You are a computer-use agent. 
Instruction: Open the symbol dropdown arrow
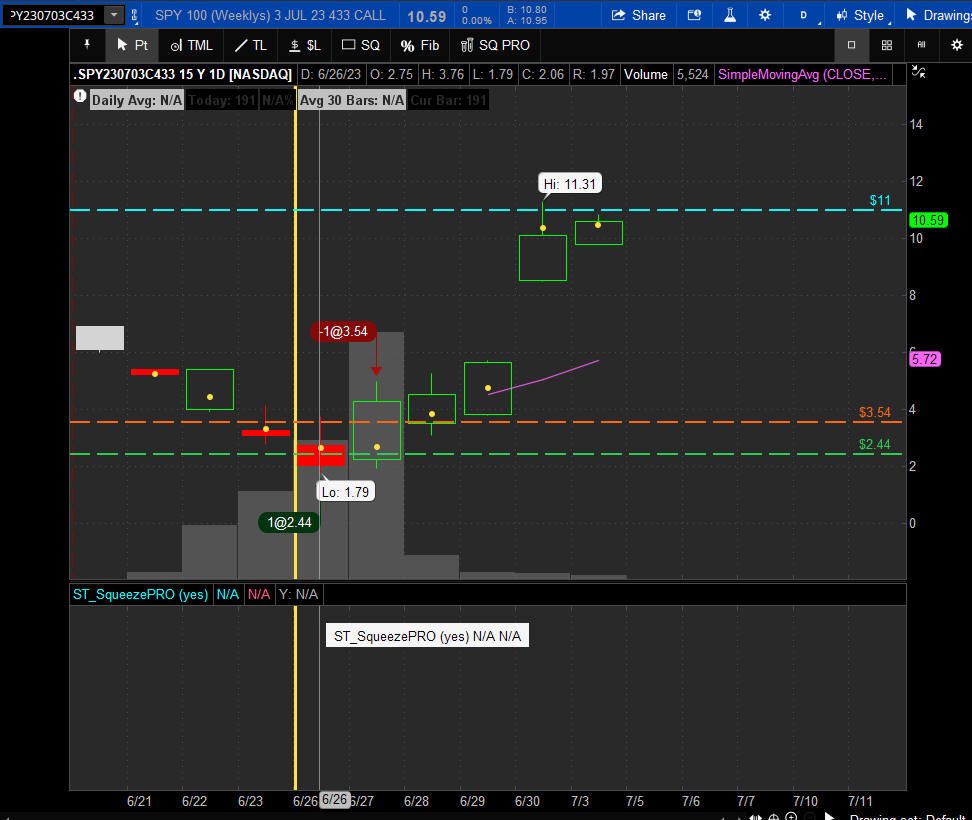tap(114, 15)
